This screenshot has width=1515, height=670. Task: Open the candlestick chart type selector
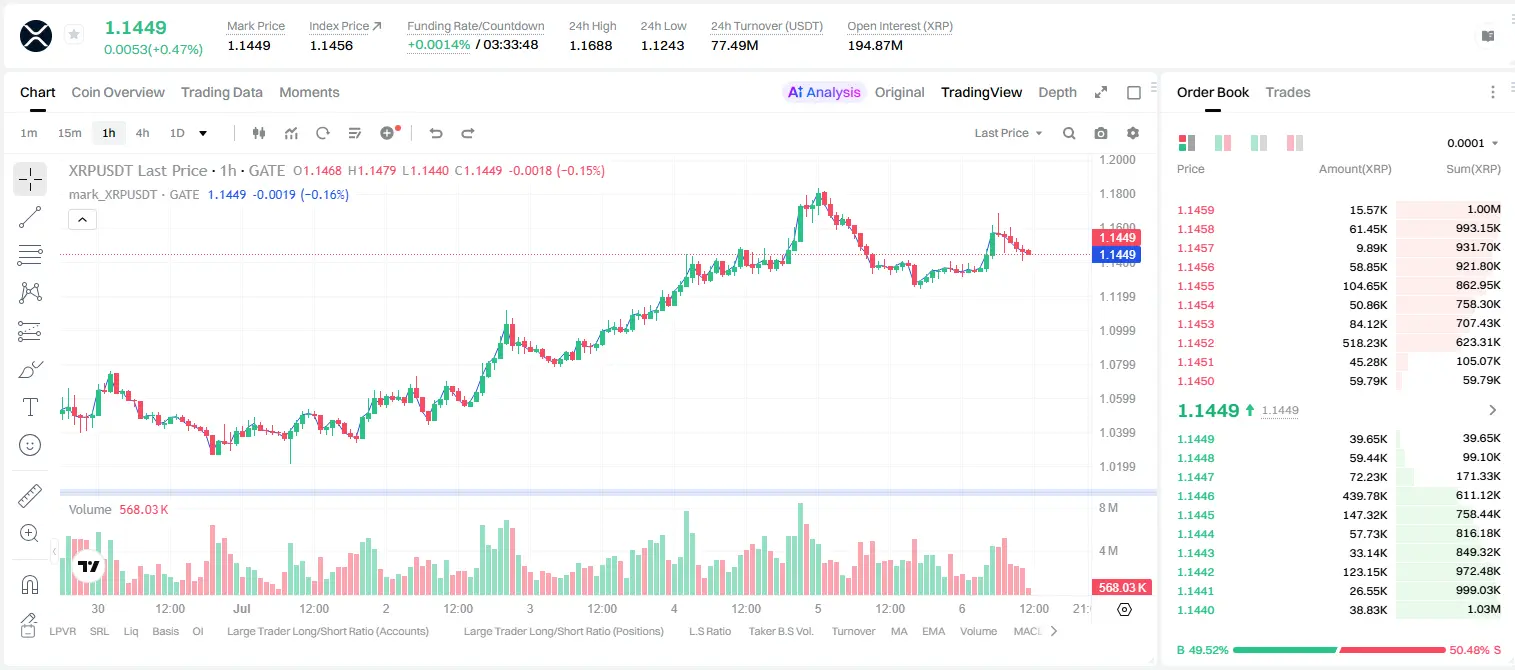[259, 133]
